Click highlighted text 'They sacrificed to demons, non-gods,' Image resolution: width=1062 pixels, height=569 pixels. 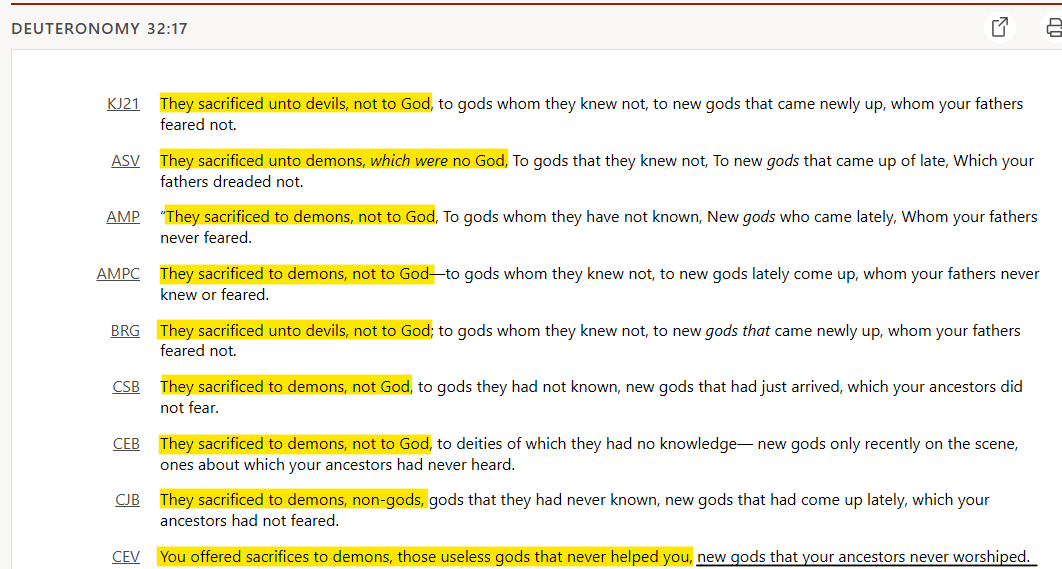pyautogui.click(x=293, y=500)
